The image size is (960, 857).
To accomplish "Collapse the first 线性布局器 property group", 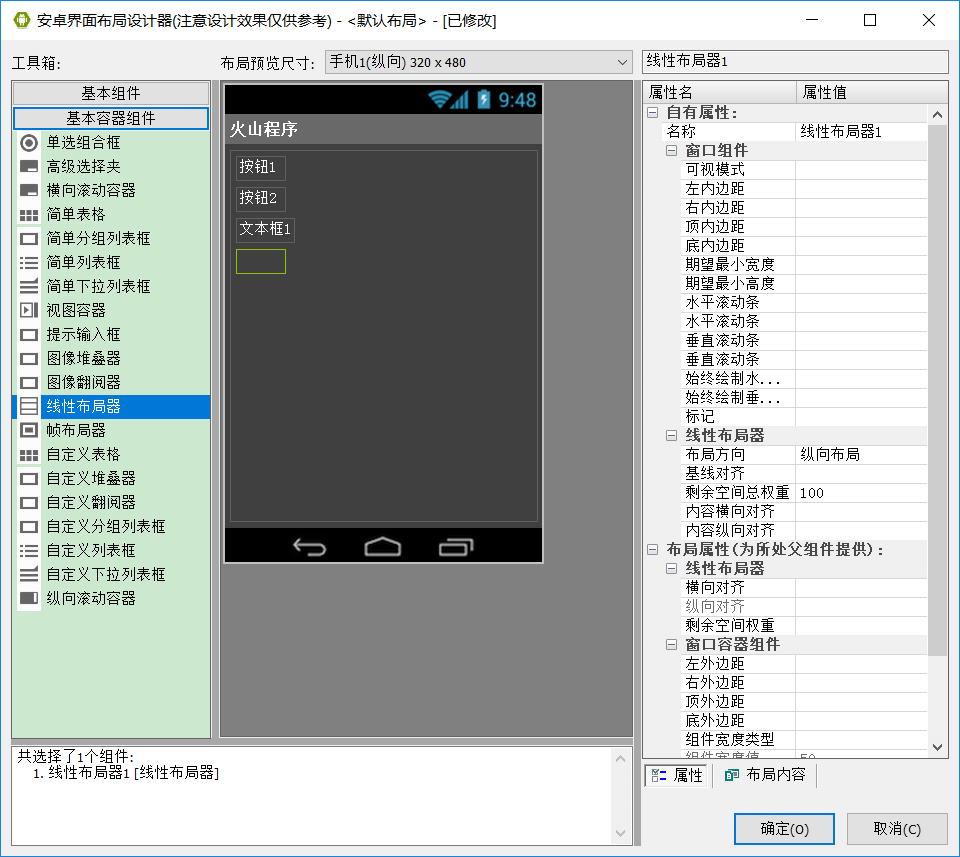I will (x=672, y=435).
